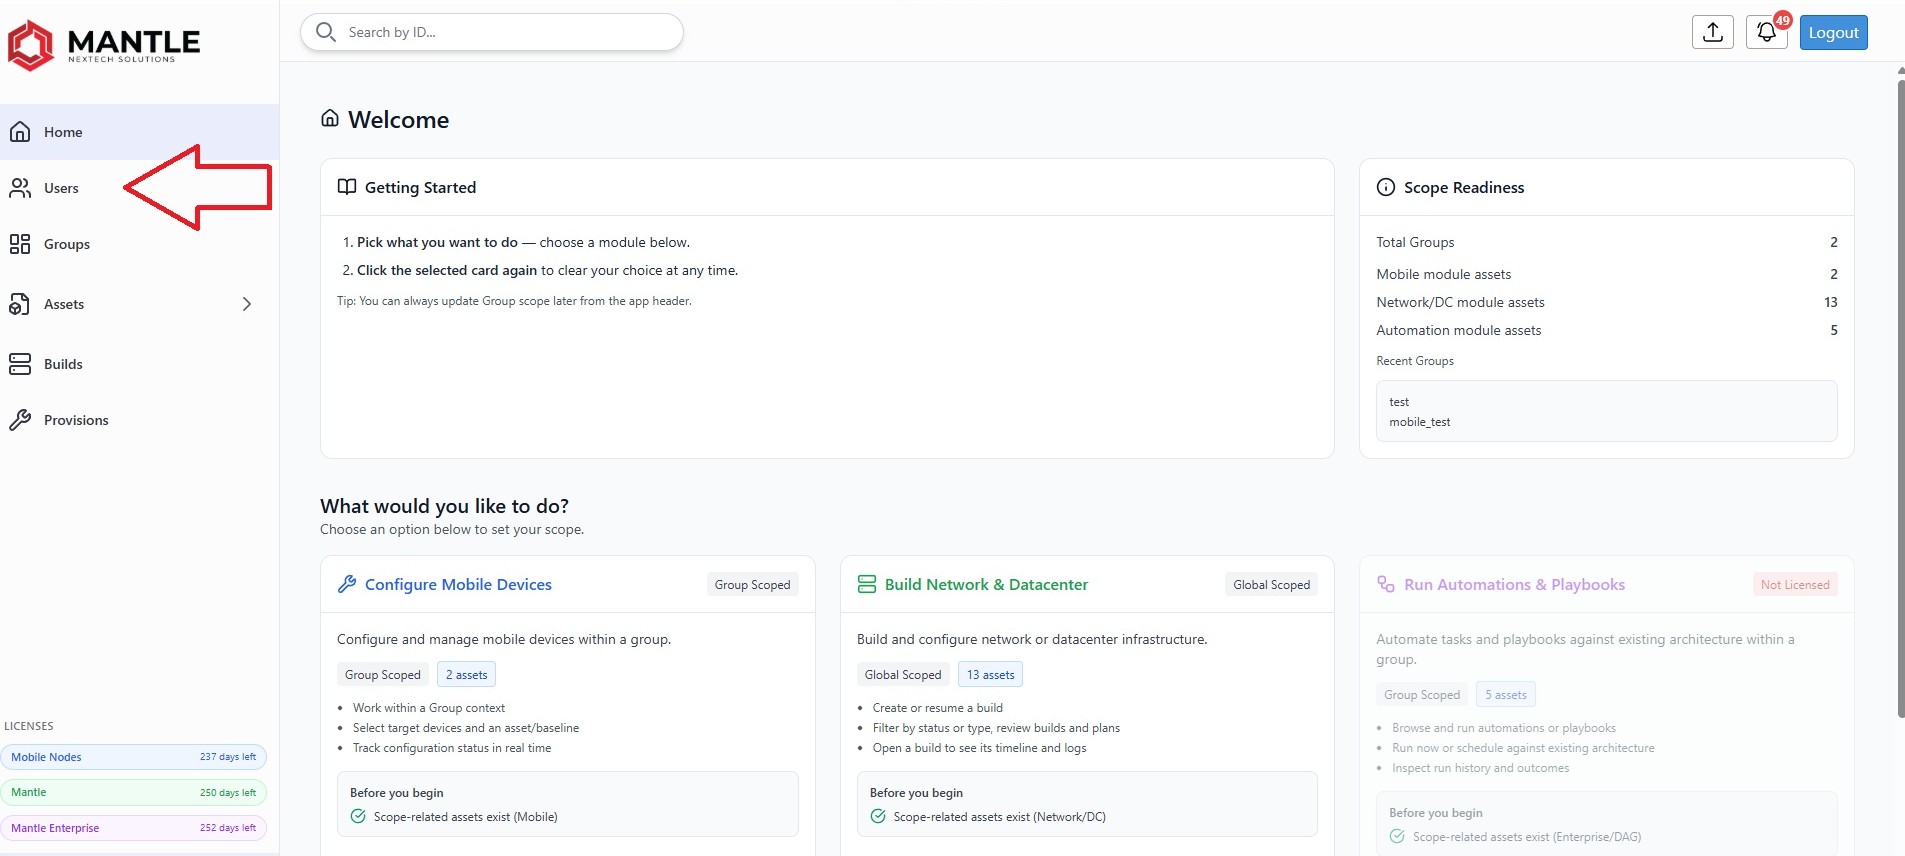Click 'Track configuration status in real time' bullet
This screenshot has height=856, width=1905.
(452, 748)
